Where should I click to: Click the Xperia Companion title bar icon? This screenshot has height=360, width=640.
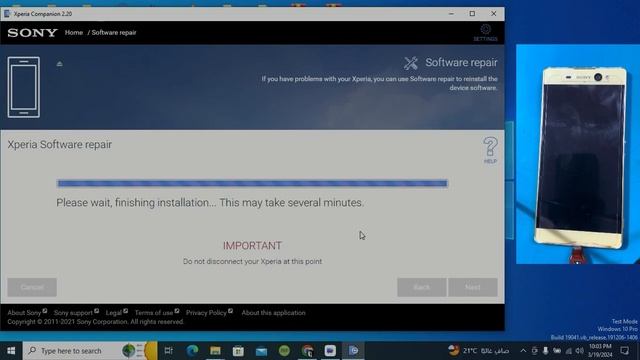[x=7, y=13]
